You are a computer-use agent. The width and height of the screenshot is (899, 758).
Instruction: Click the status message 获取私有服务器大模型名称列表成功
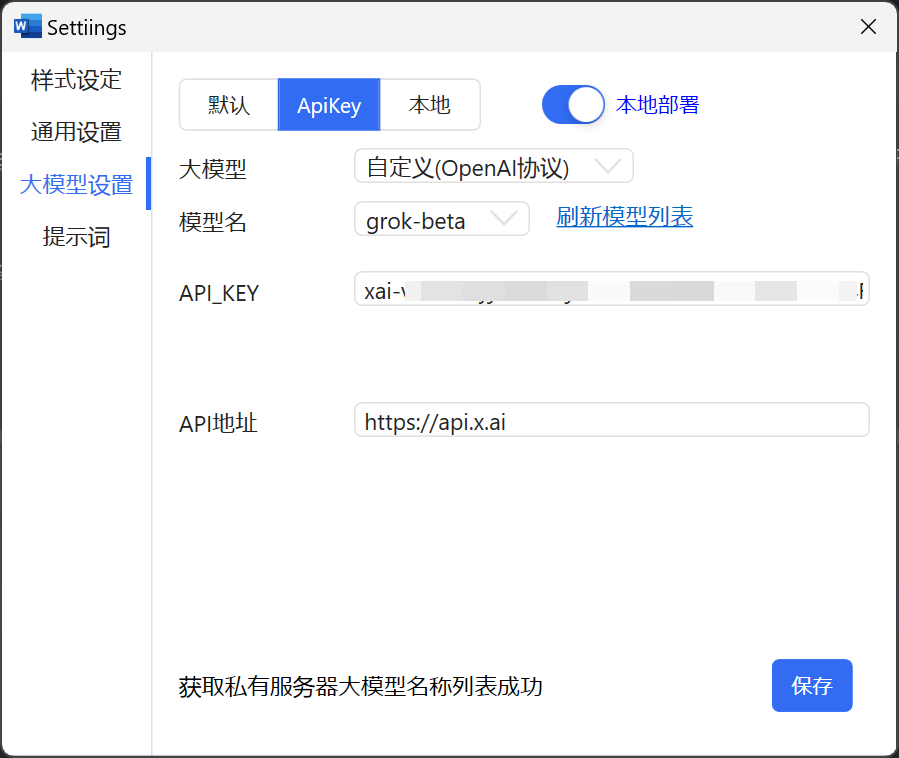[356, 687]
